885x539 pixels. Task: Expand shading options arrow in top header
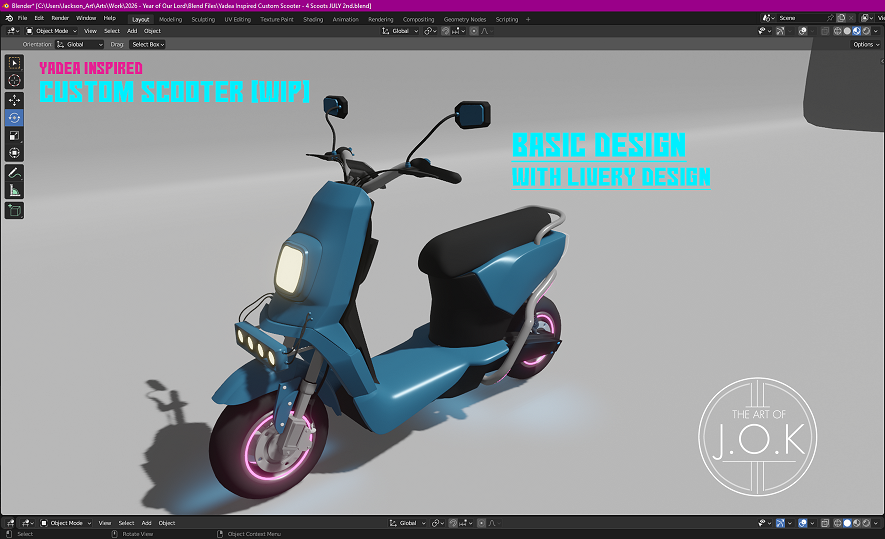pyautogui.click(x=876, y=31)
